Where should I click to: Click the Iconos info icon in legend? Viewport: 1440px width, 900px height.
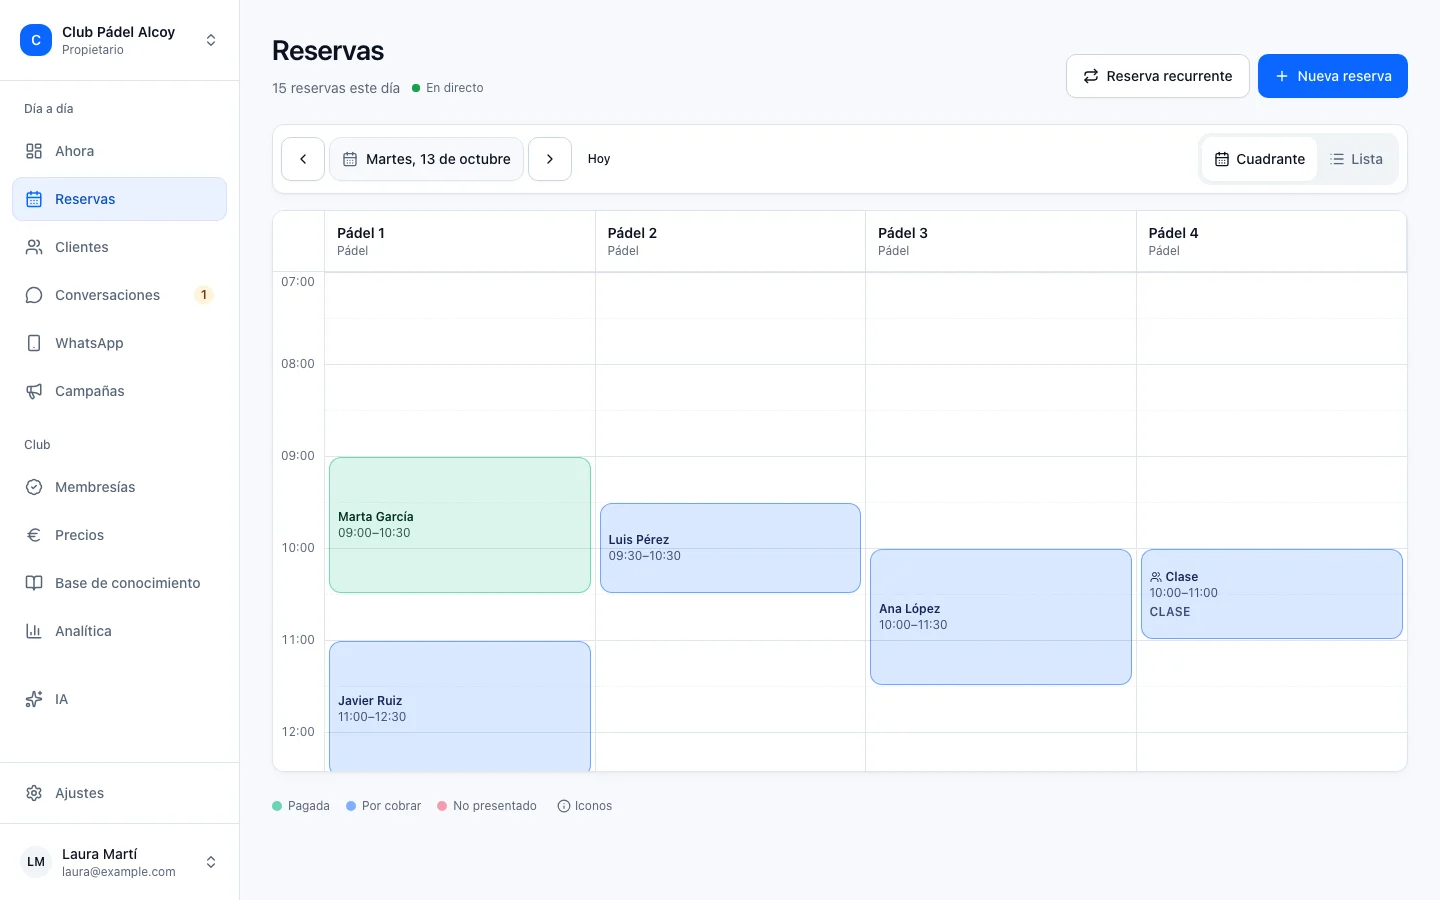click(564, 806)
